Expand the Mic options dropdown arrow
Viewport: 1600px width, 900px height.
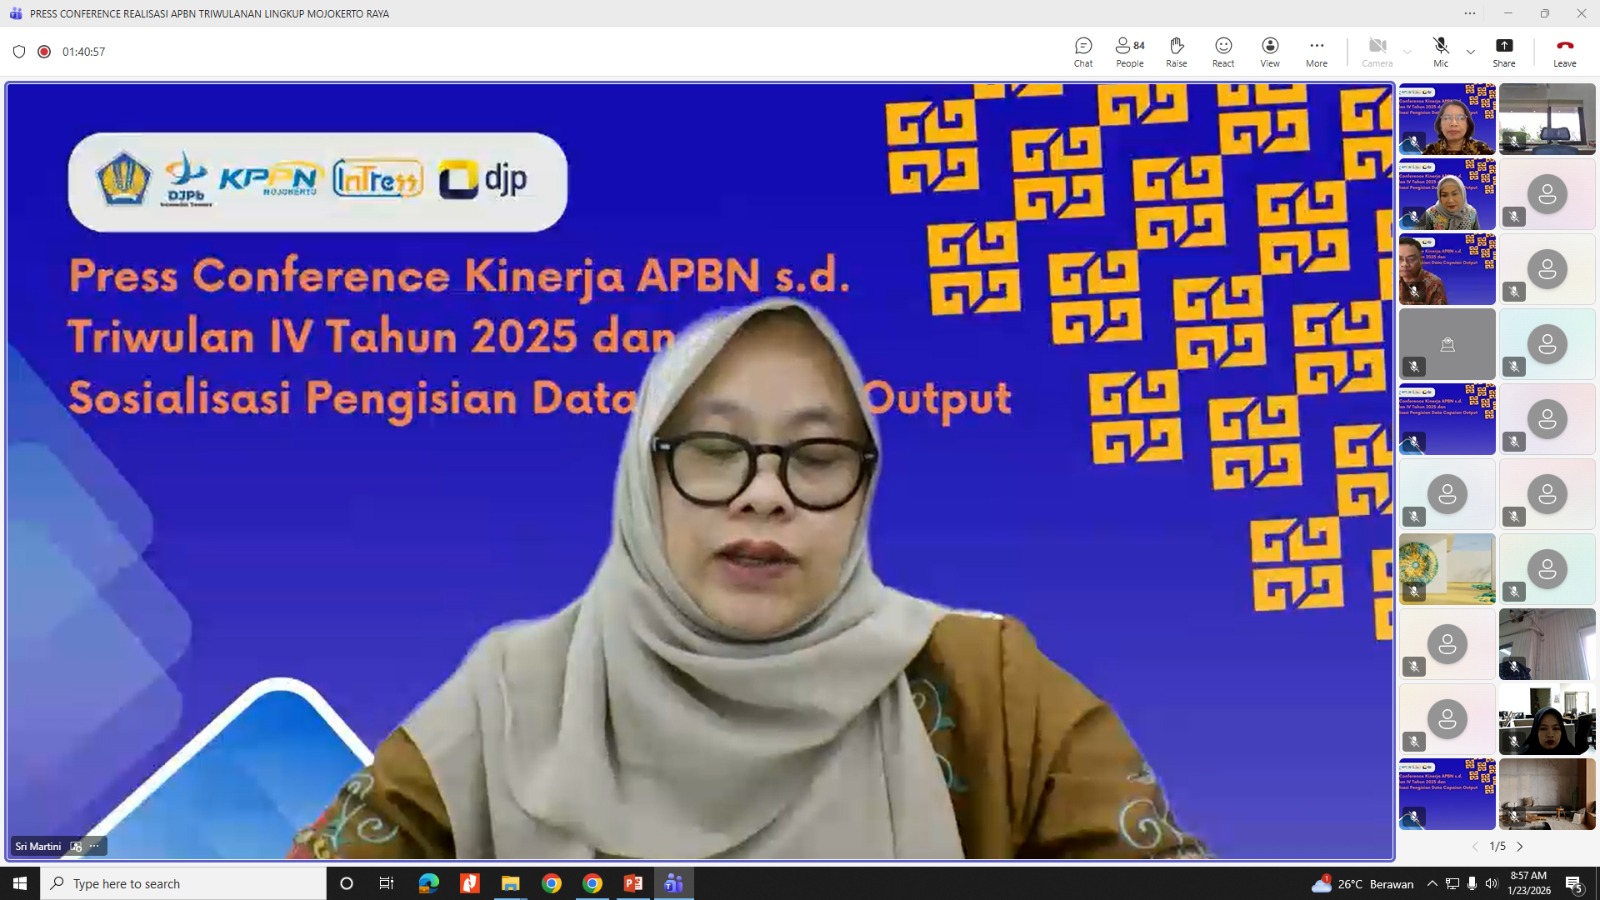coord(1470,52)
